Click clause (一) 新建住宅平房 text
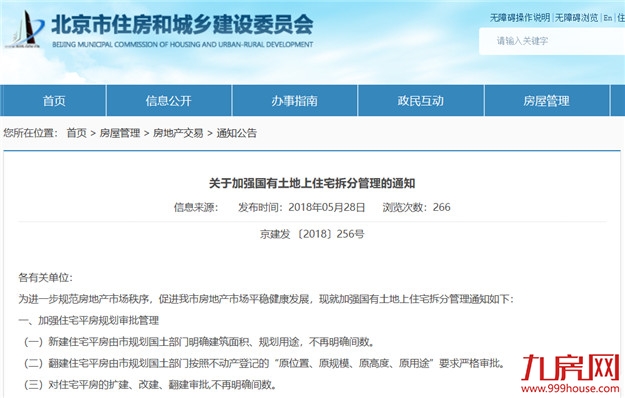The width and height of the screenshot is (625, 398). pos(199,342)
